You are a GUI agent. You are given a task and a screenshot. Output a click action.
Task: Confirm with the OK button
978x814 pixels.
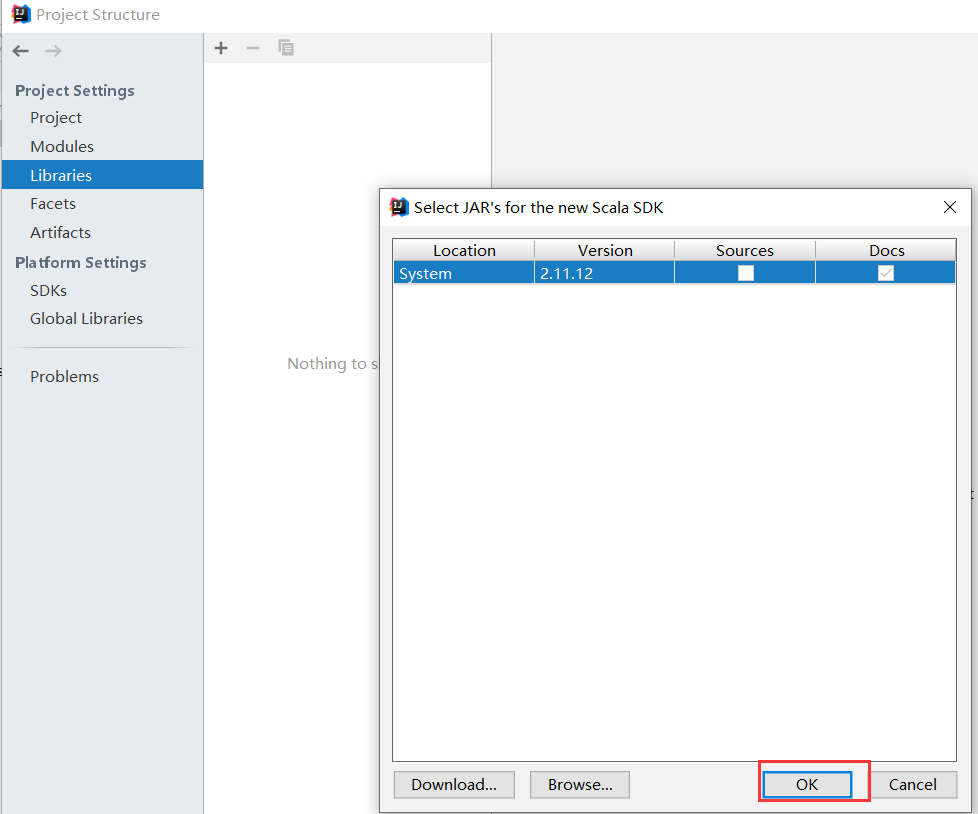(x=807, y=785)
